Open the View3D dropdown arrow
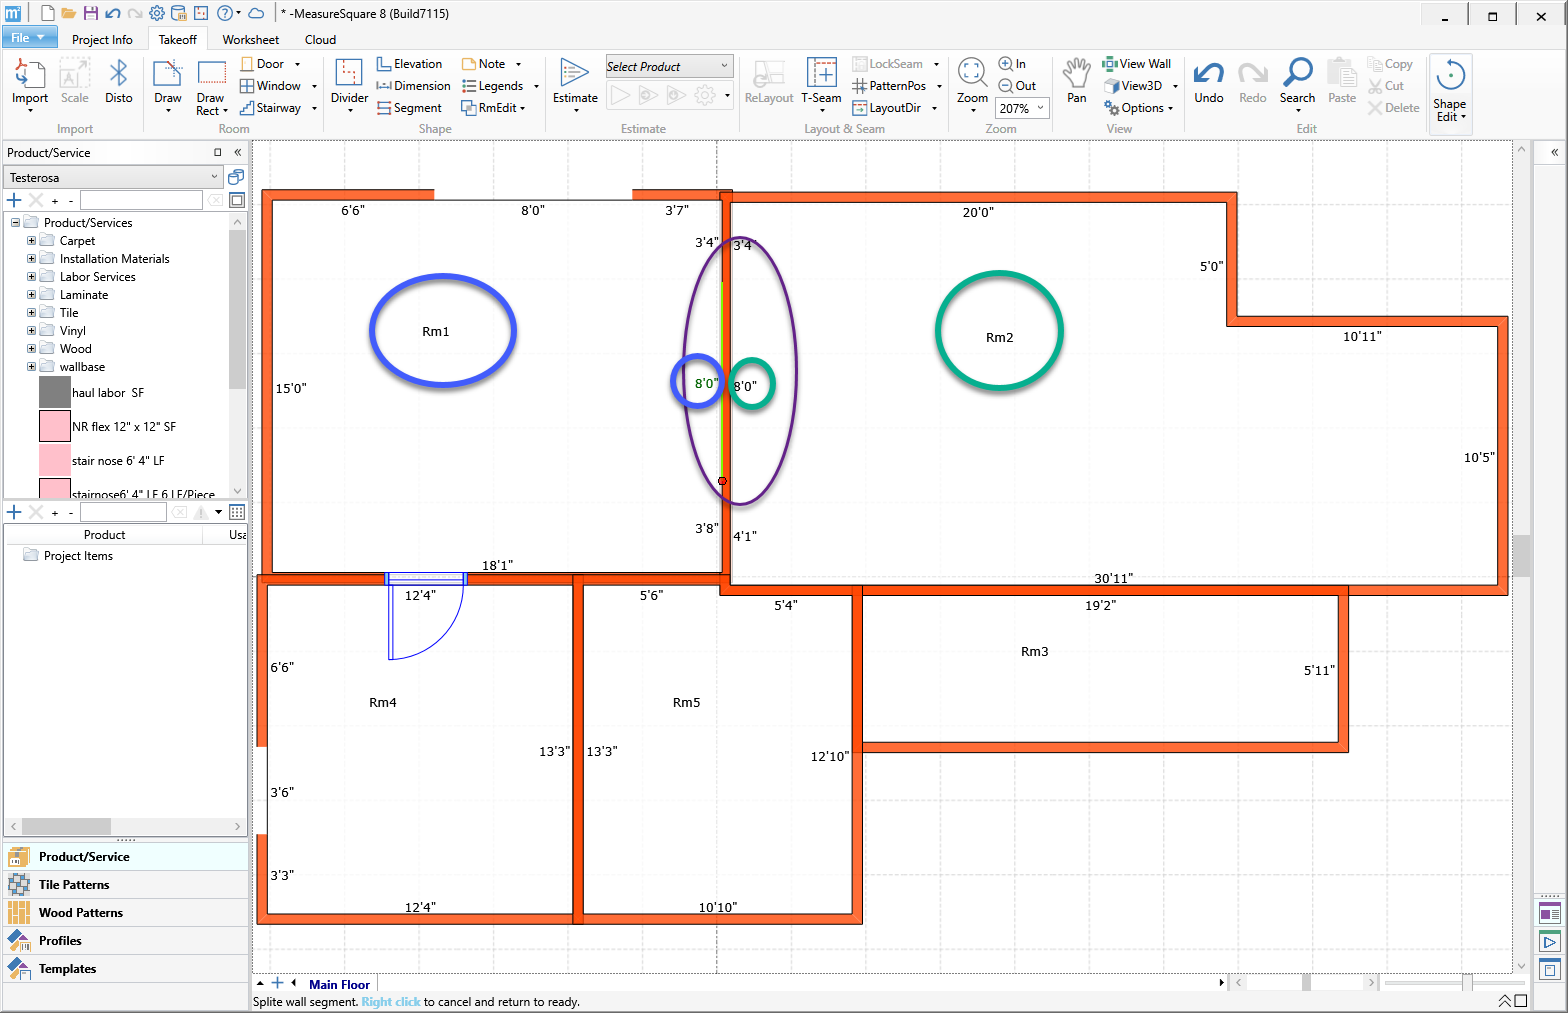The width and height of the screenshot is (1568, 1013). click(1175, 86)
